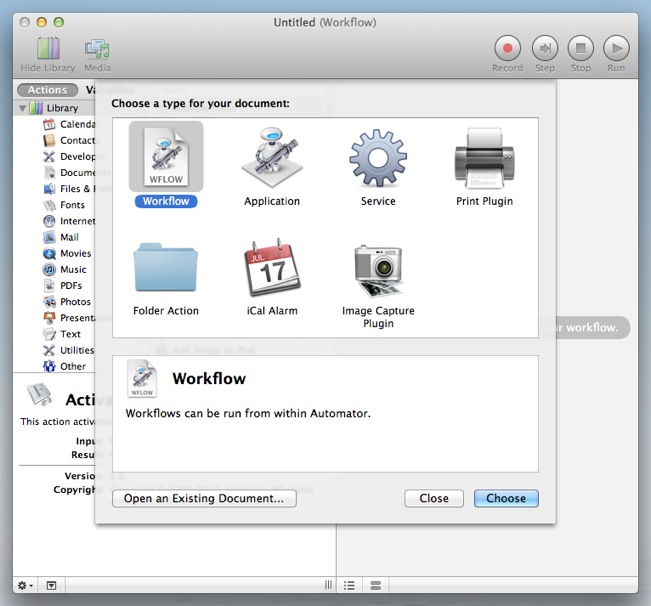Select the Image Capture Plugin icon
This screenshot has width=651, height=606.
pyautogui.click(x=378, y=271)
